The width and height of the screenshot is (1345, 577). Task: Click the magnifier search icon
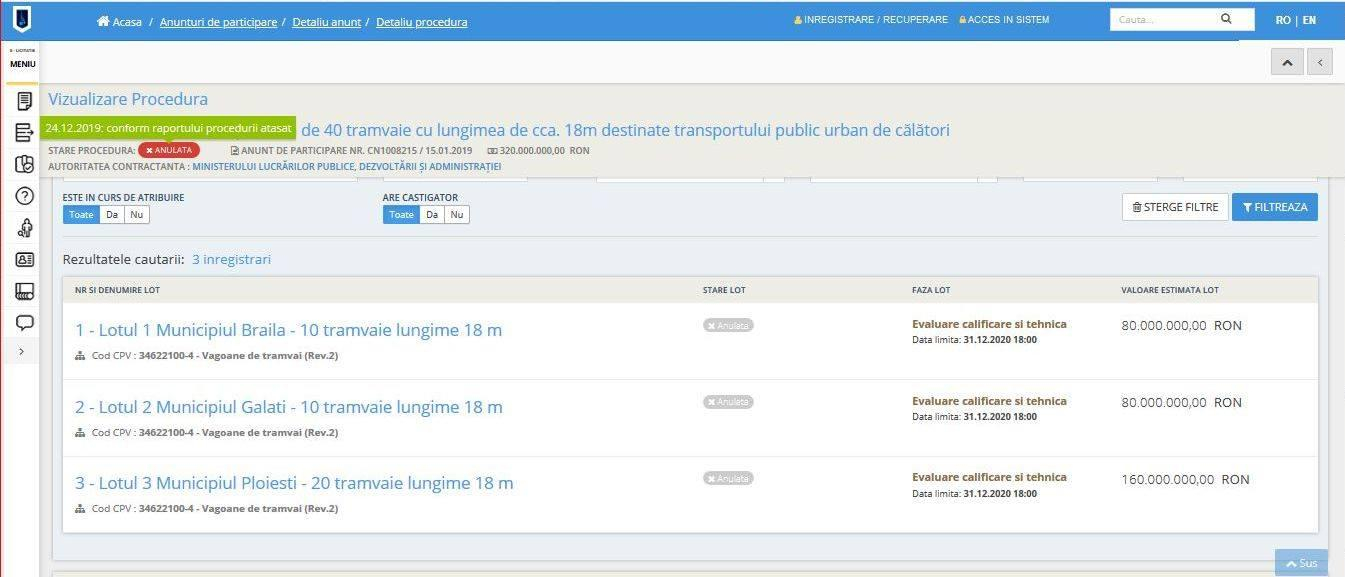pyautogui.click(x=1226, y=19)
